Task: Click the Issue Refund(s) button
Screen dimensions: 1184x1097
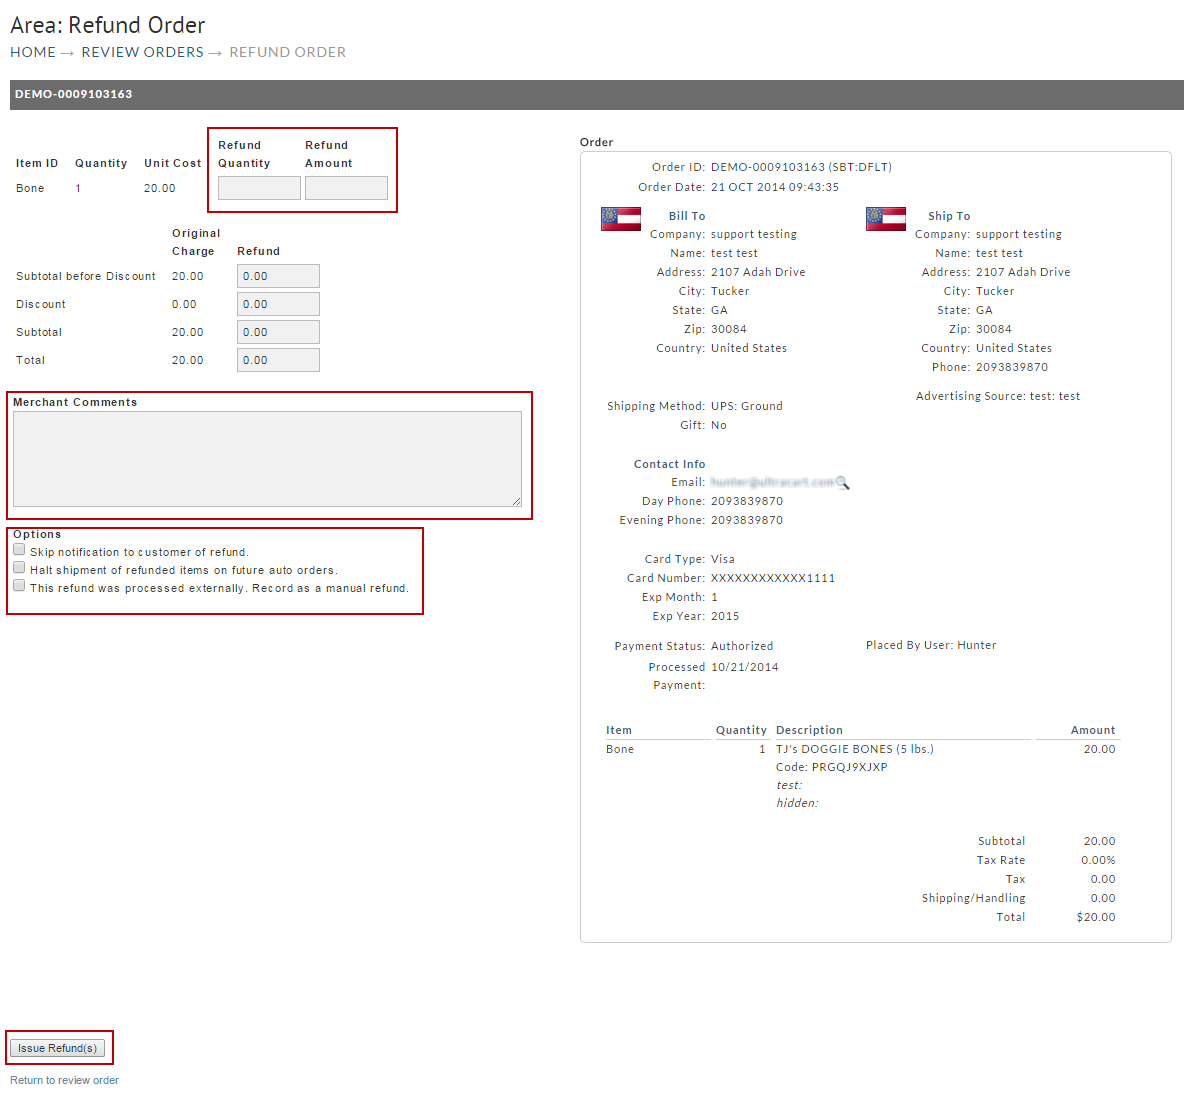Action: click(x=57, y=1048)
